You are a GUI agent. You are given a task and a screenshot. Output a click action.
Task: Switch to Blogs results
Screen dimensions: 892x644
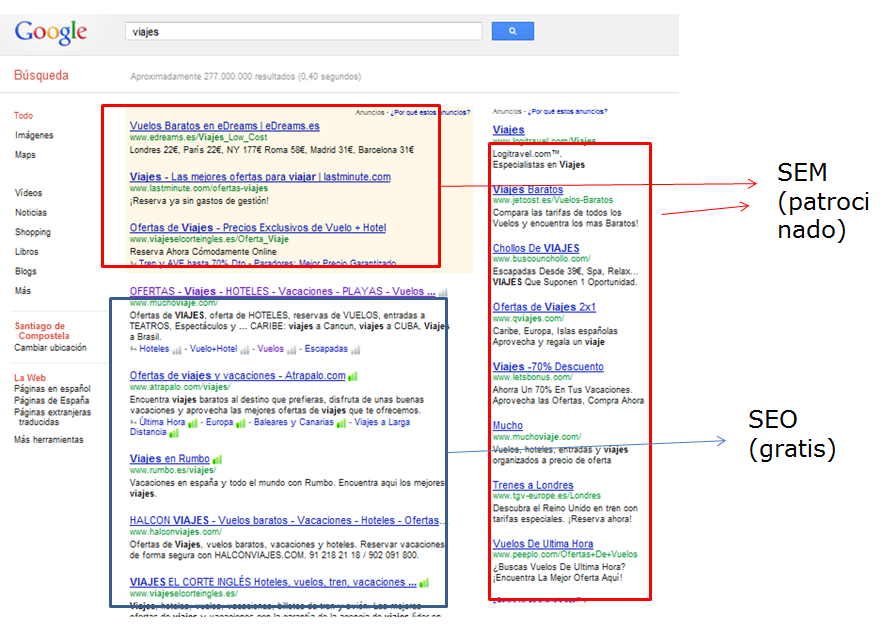tap(26, 271)
